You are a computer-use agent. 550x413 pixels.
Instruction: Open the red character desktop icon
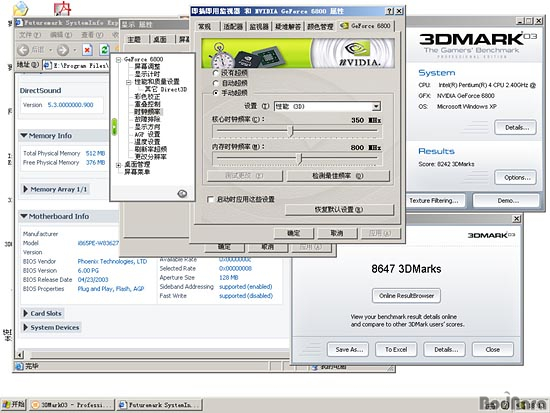click(x=62, y=9)
